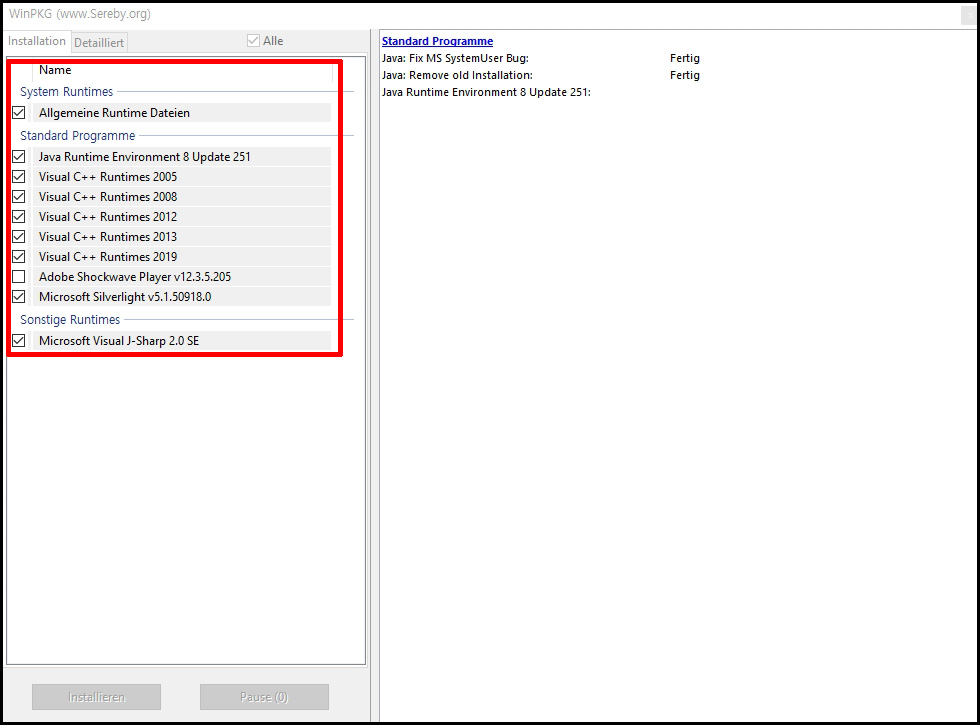
Task: Uncheck Microsoft Silverlight checkbox
Action: click(x=19, y=296)
